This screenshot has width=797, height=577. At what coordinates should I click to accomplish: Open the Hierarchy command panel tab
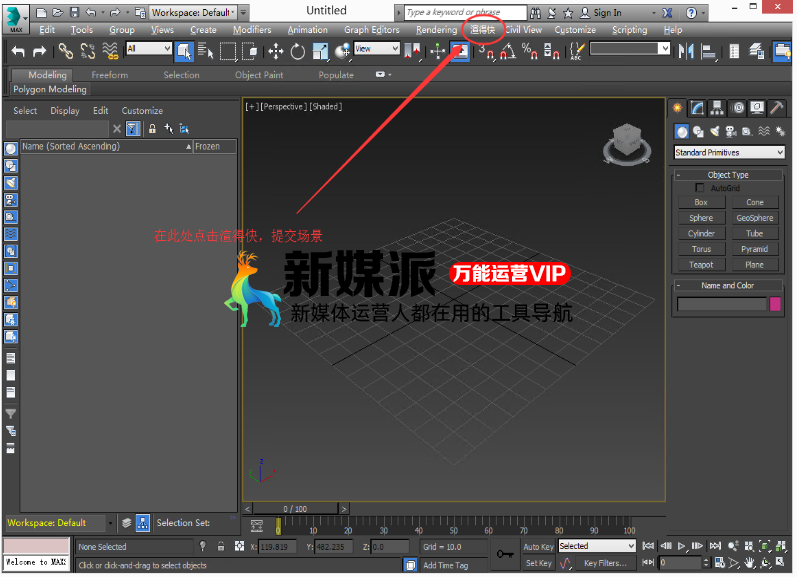717,108
